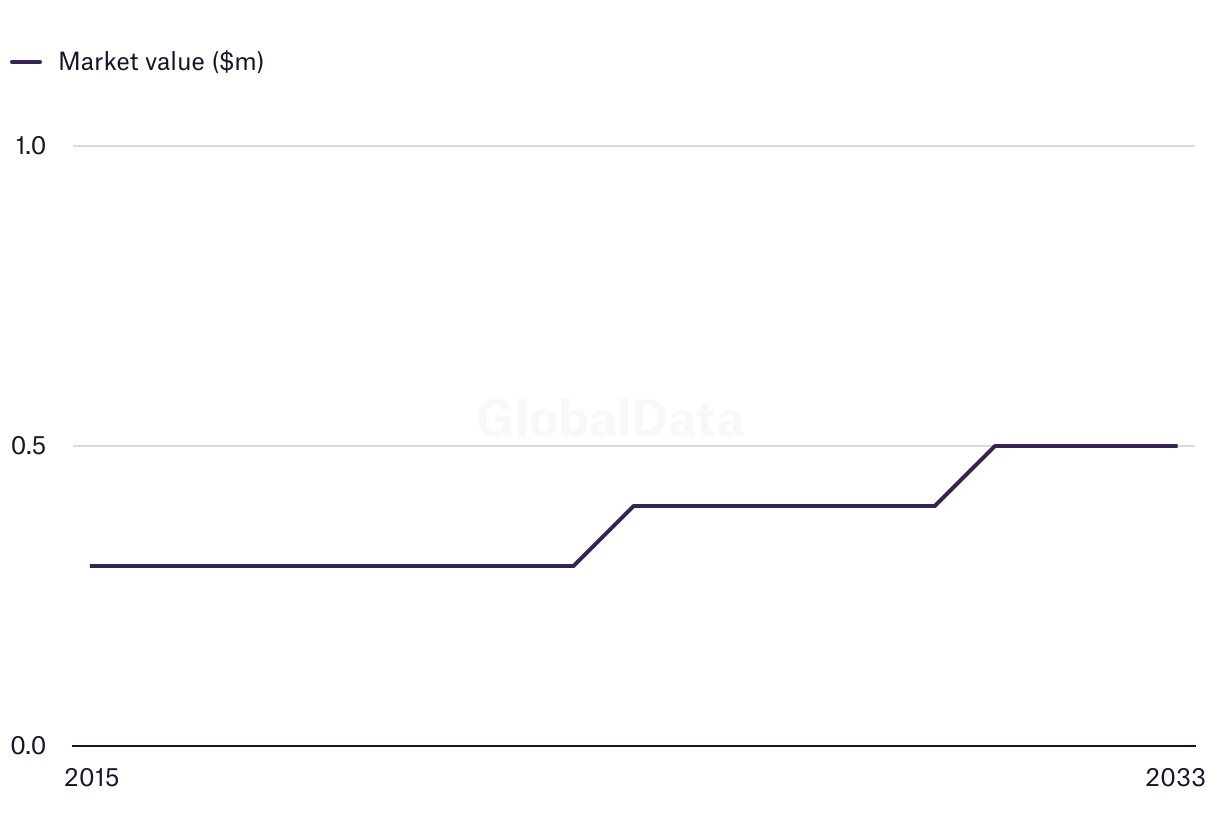Click the dark x-axis baseline
Viewport: 1220px width, 836px height.
634,746
